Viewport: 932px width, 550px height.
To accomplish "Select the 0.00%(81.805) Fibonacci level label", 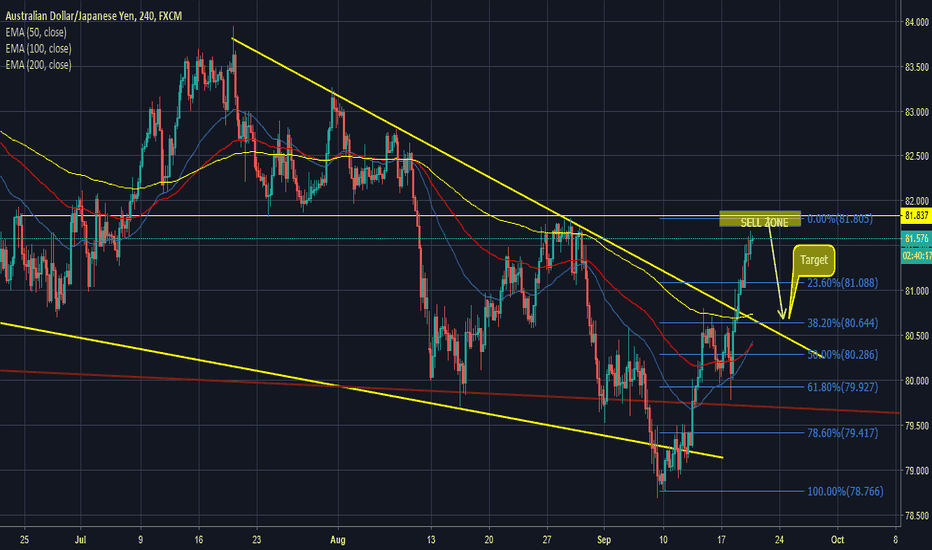I will point(840,219).
